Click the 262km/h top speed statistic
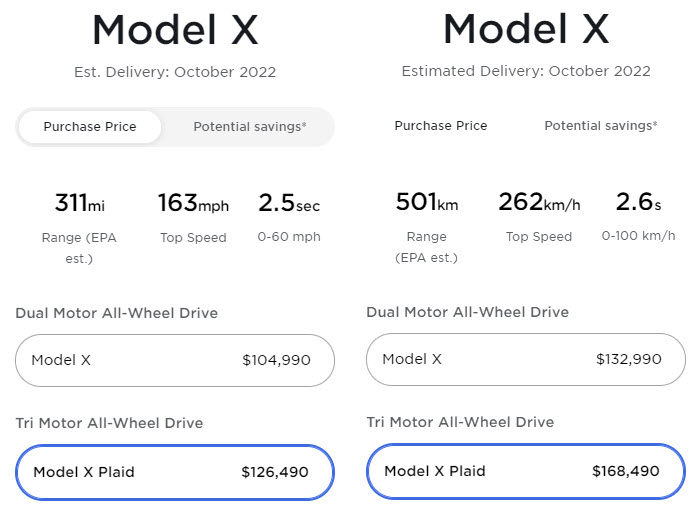 tap(539, 204)
